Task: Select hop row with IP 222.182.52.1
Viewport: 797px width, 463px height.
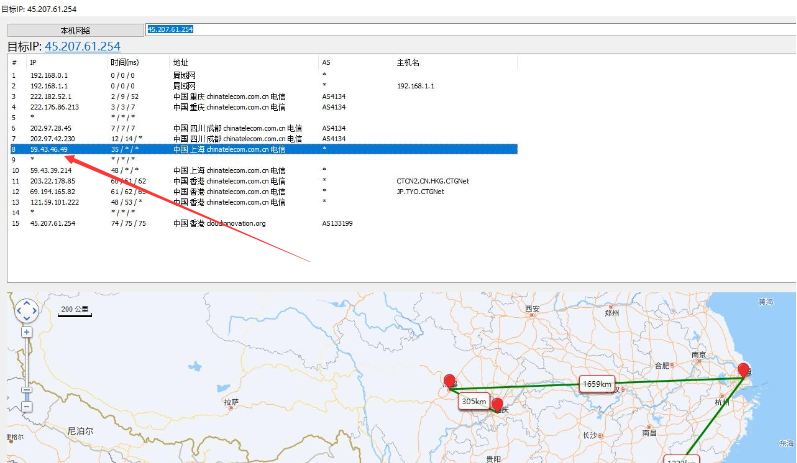Action: click(264, 97)
